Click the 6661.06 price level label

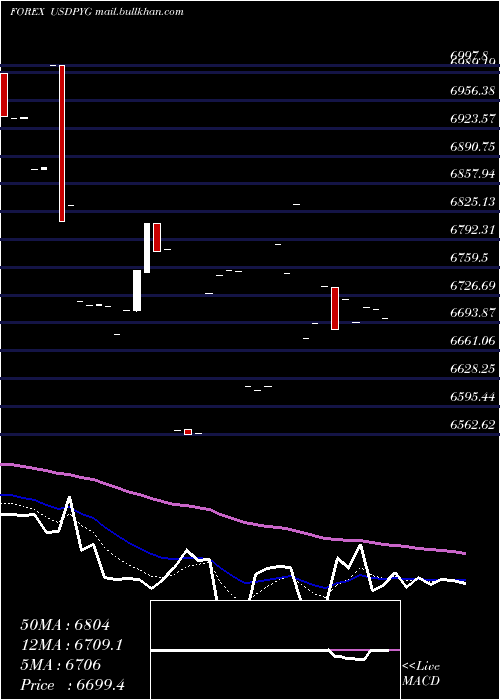coord(472,341)
